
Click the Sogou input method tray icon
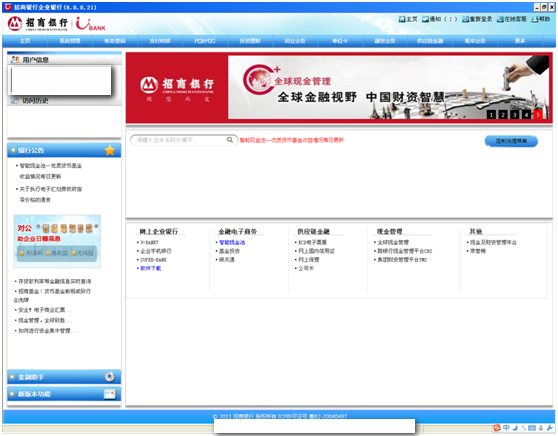497,427
